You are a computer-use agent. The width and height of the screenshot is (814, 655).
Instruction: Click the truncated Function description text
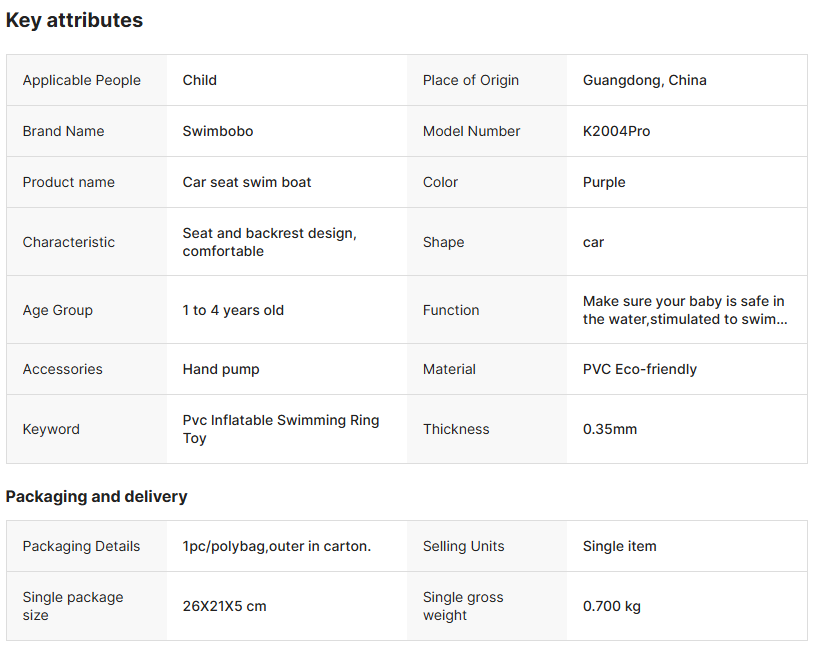(x=684, y=310)
